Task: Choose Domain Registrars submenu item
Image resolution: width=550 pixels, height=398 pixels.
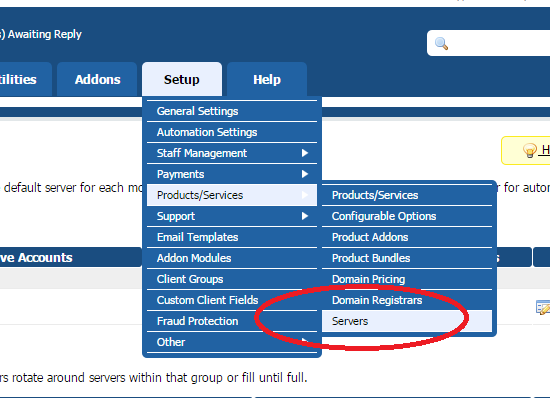Action: (407, 301)
